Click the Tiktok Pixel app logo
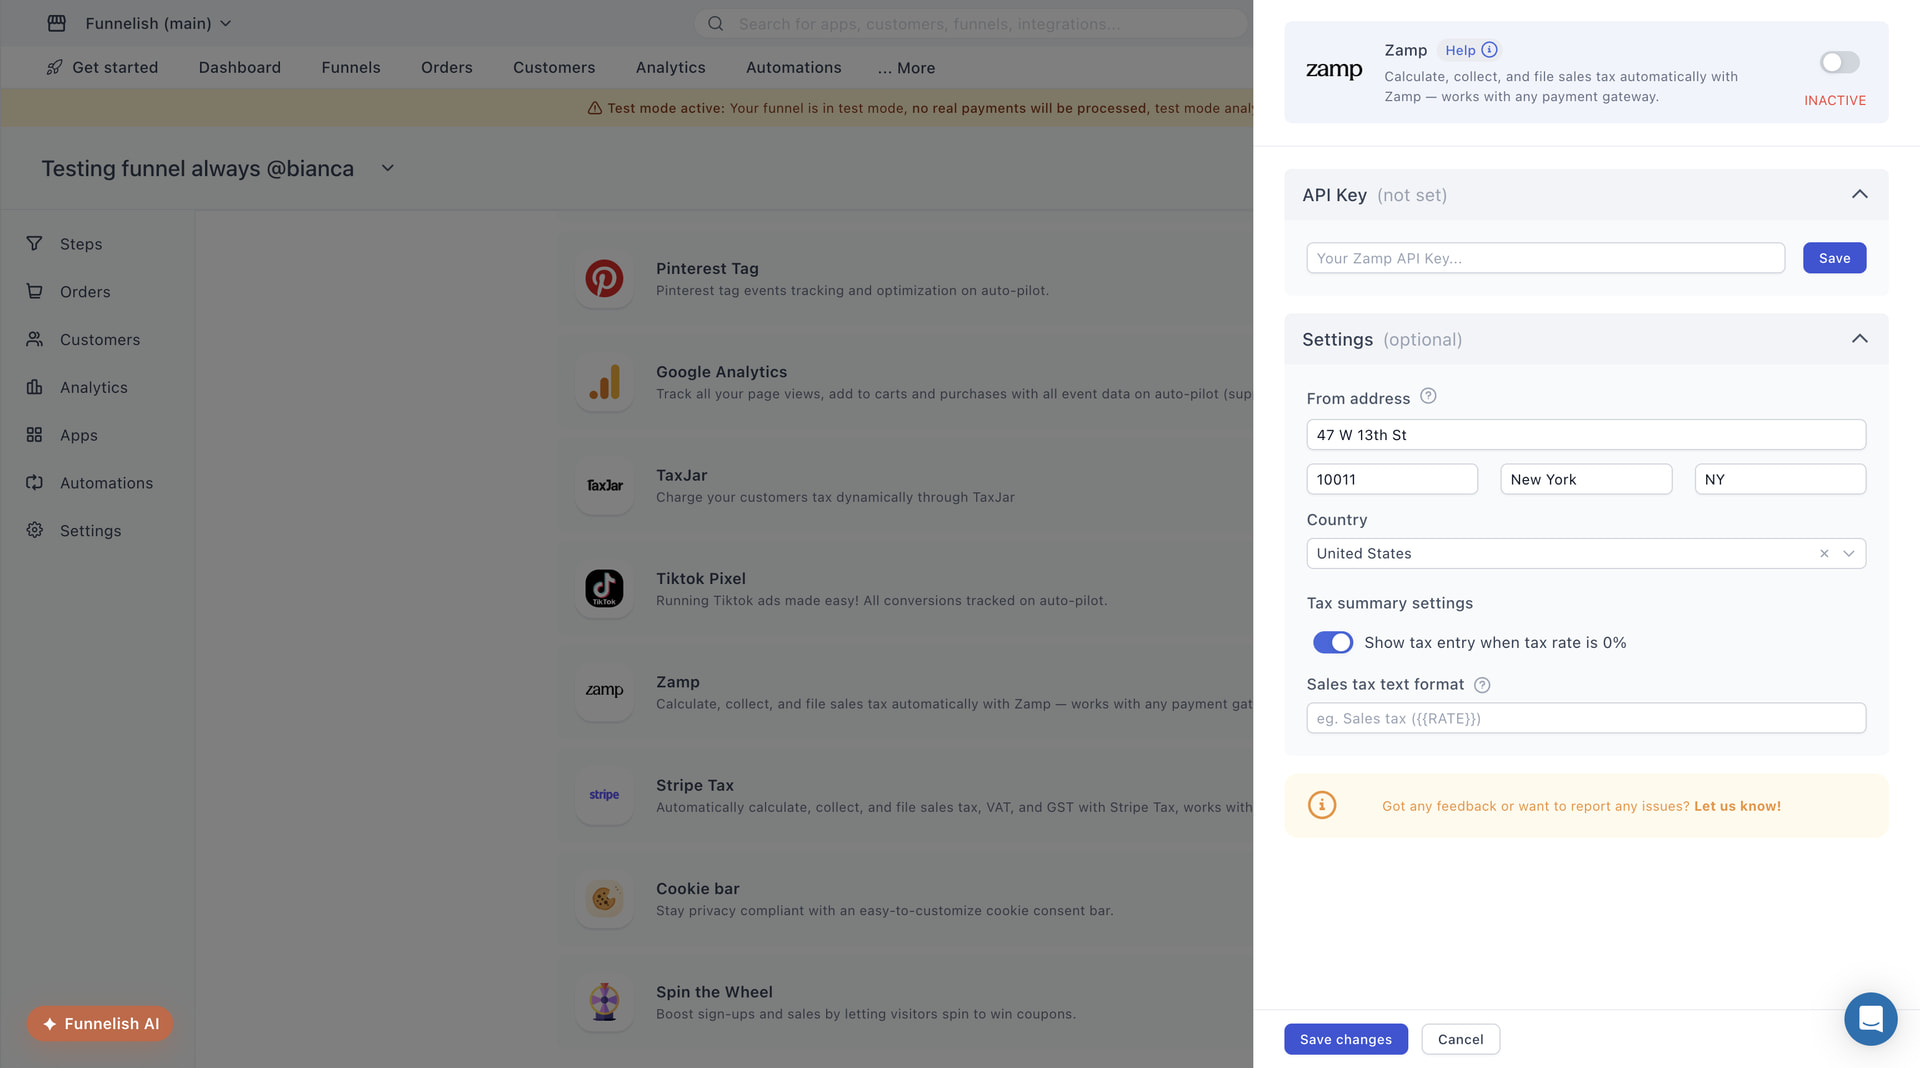 [x=604, y=589]
